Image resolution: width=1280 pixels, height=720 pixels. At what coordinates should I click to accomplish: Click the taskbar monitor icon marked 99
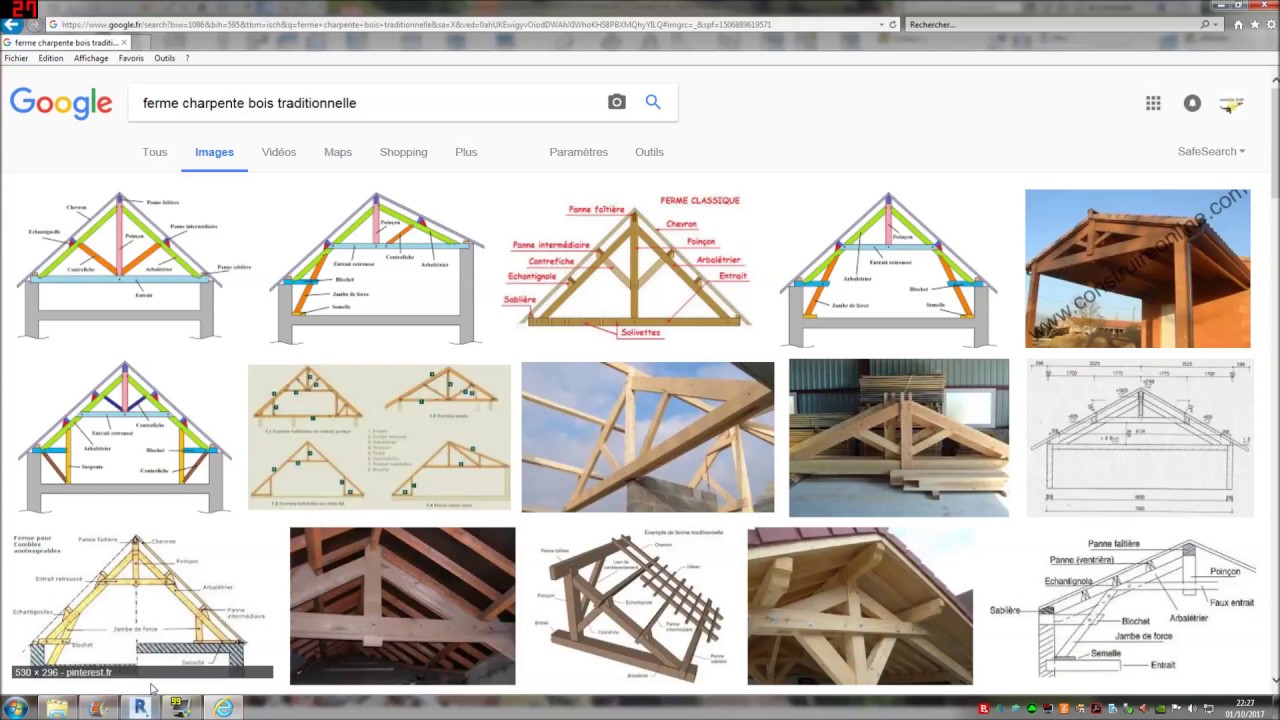click(x=181, y=708)
